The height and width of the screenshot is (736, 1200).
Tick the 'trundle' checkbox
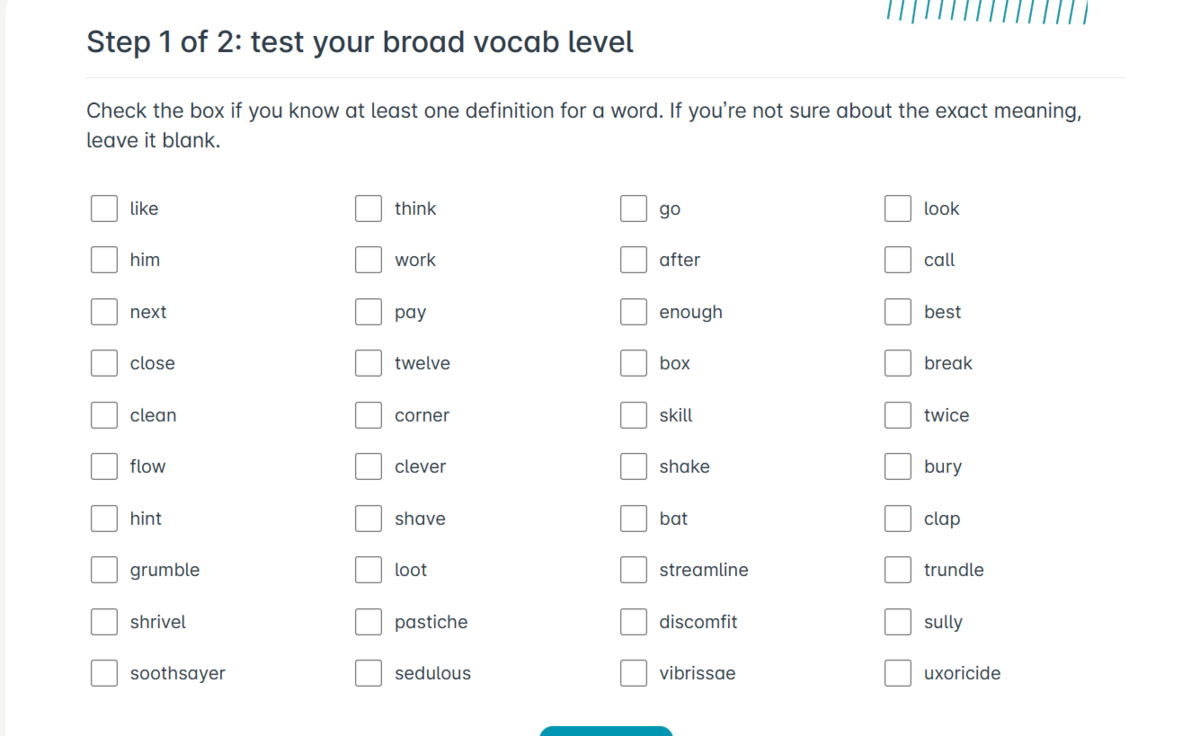(898, 570)
